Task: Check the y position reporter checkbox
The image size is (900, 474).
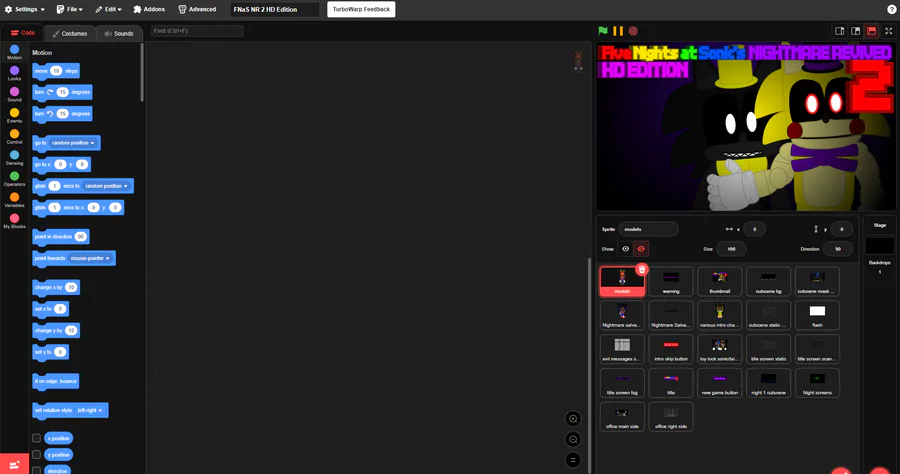Action: tap(36, 454)
